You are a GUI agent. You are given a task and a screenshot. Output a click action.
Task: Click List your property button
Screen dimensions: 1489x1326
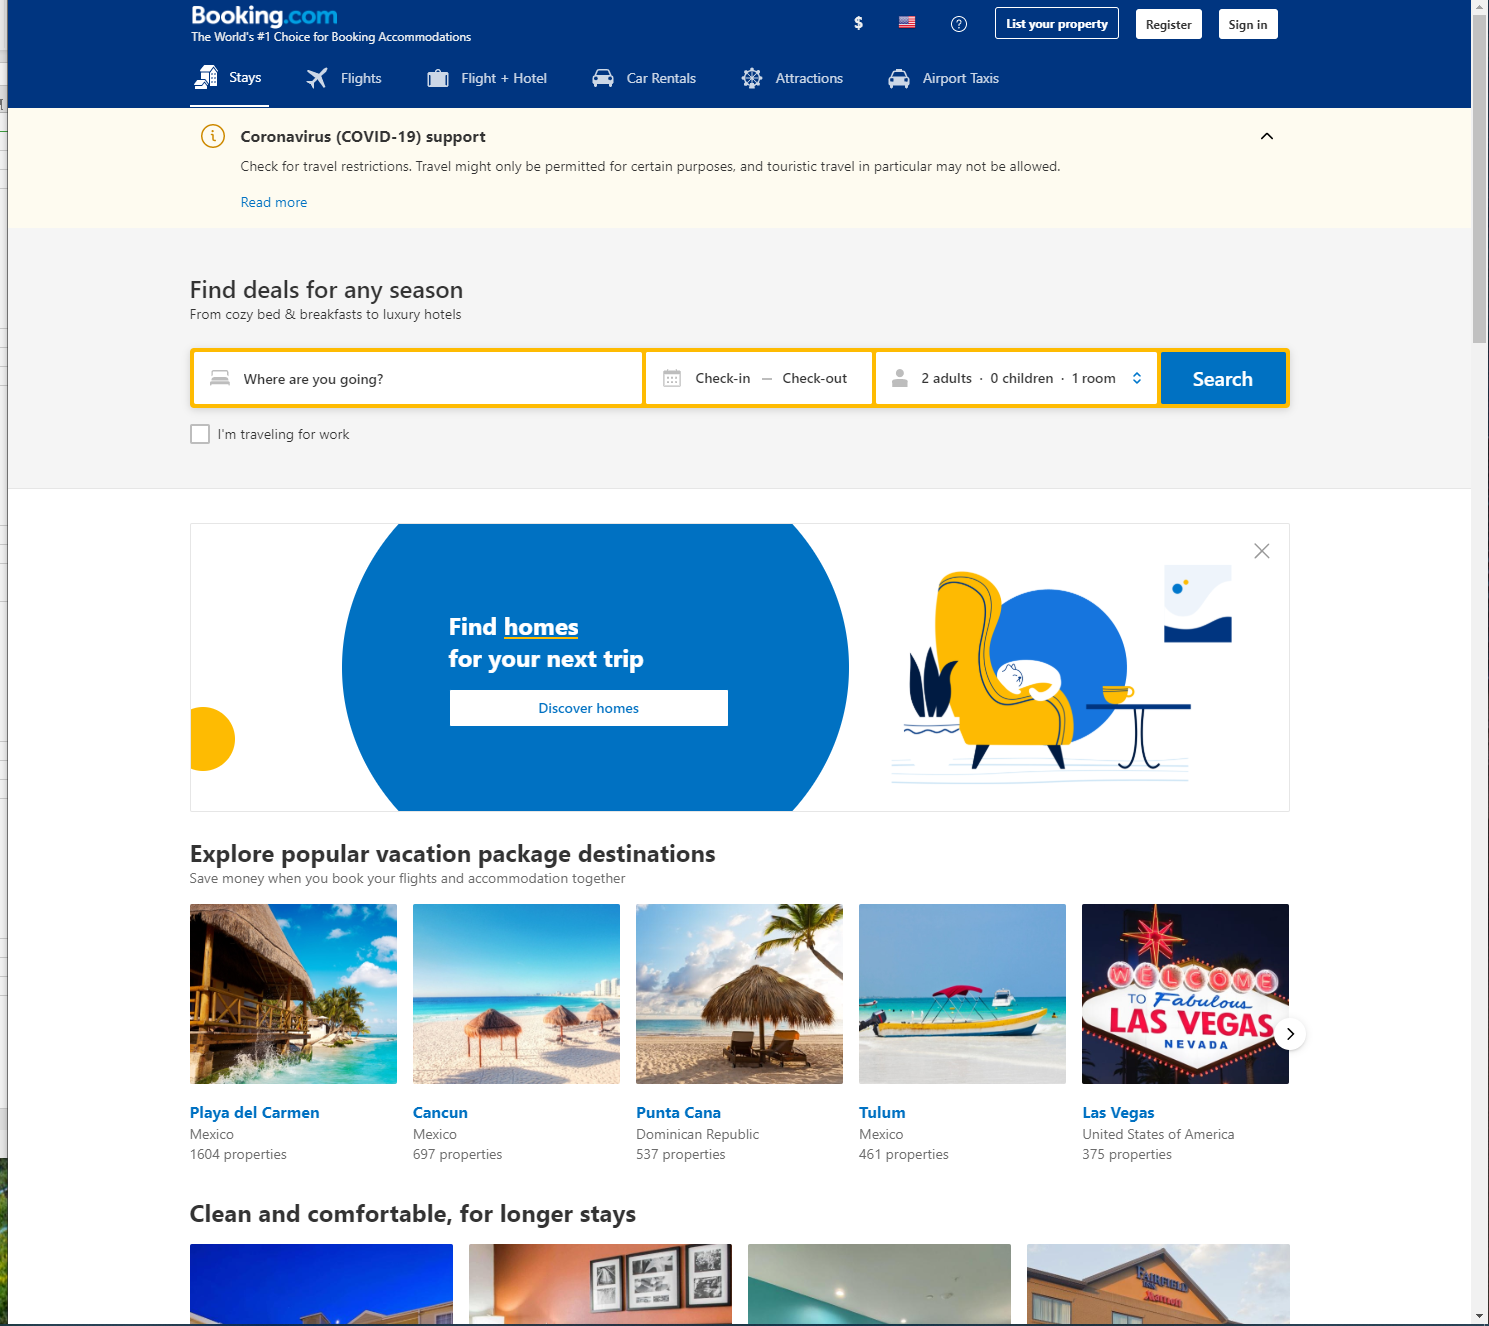(1057, 24)
